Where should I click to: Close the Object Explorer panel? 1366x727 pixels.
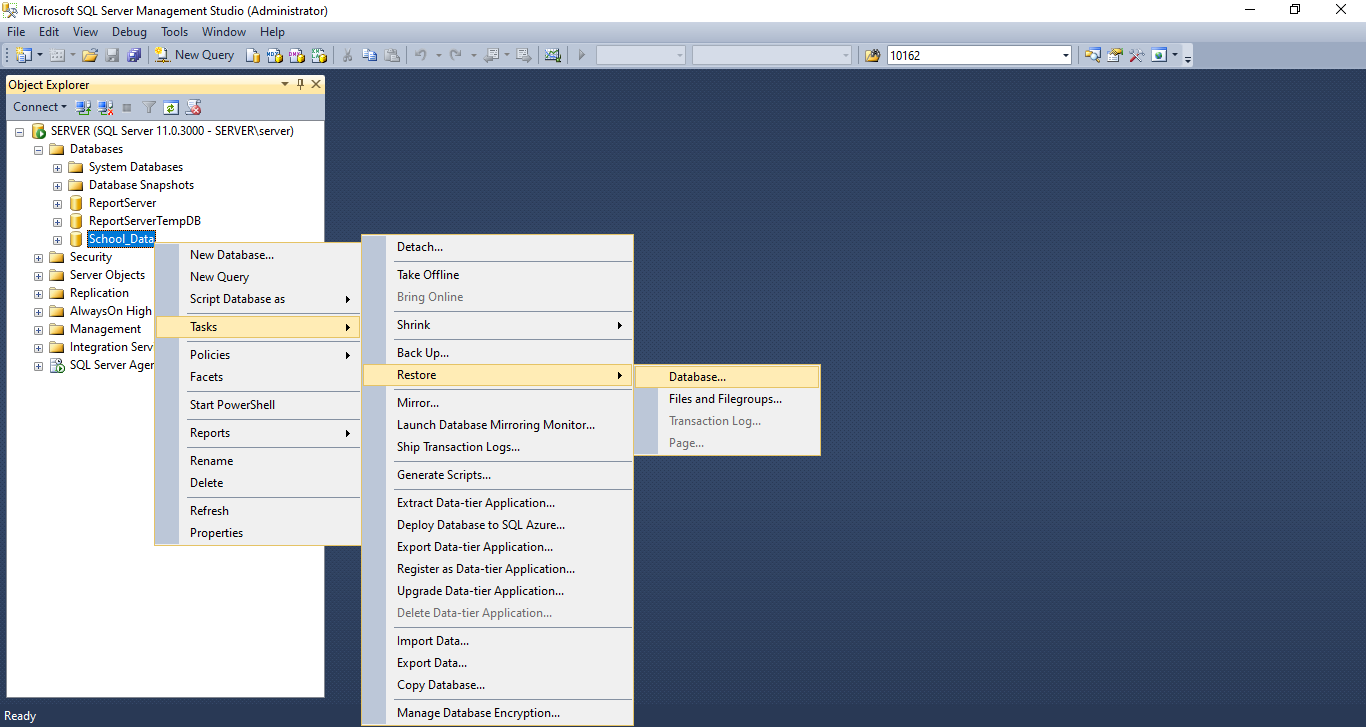click(x=316, y=85)
